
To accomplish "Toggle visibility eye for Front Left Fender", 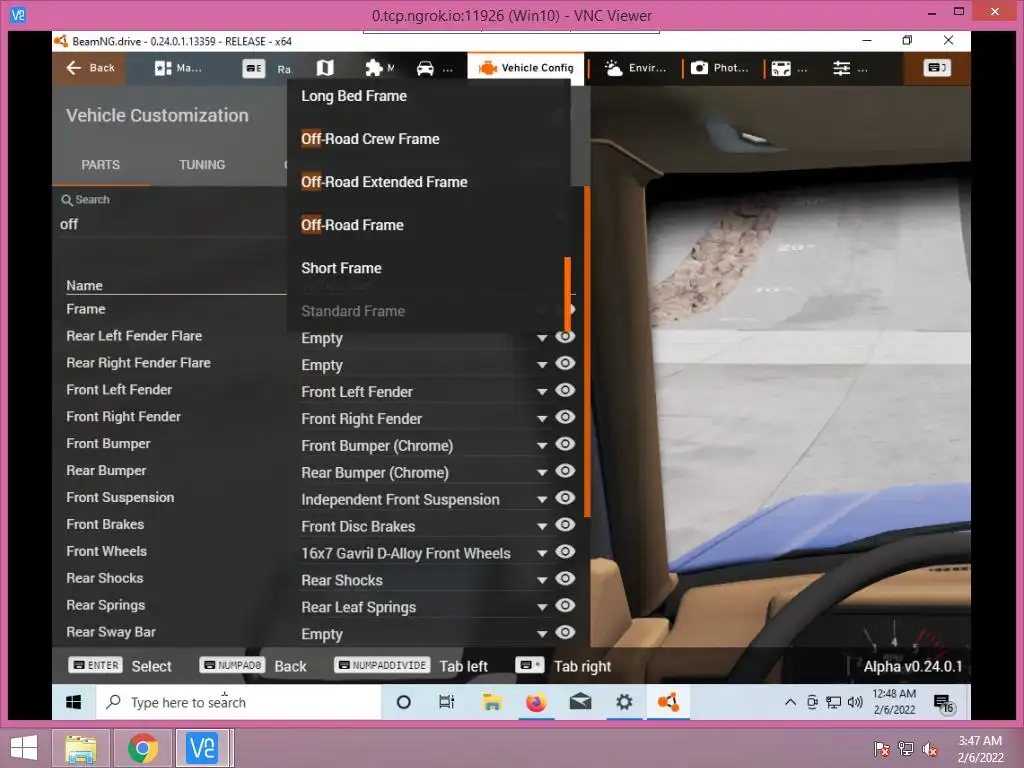I will [565, 390].
